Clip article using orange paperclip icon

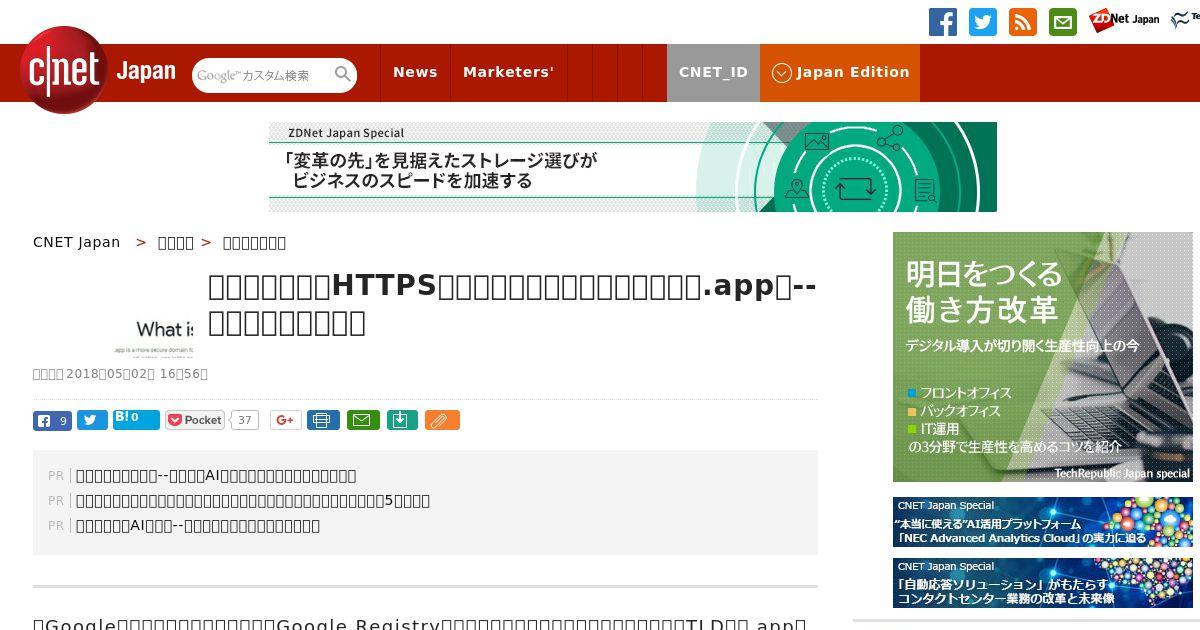pos(442,420)
